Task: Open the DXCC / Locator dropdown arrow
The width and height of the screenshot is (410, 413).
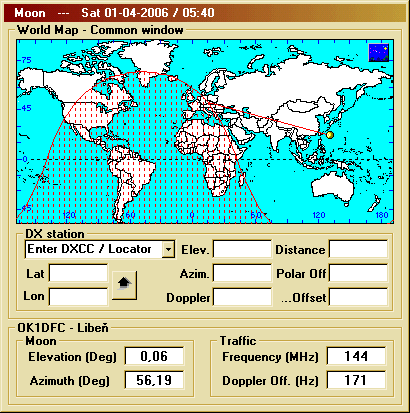Action: [168, 249]
